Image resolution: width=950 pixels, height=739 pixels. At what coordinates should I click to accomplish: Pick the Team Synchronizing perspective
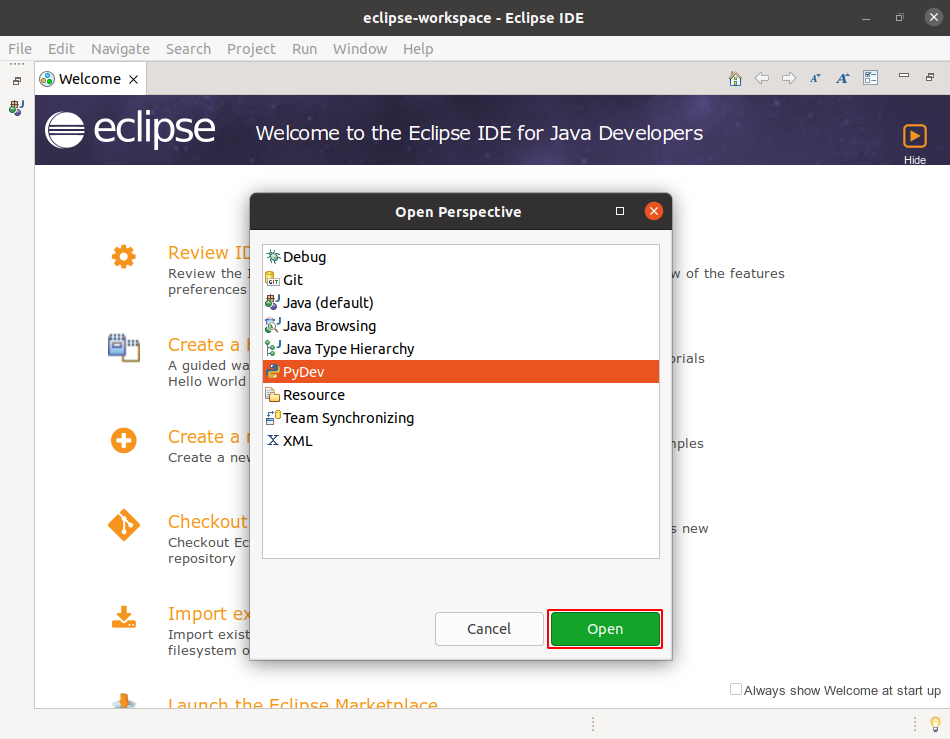[460, 418]
